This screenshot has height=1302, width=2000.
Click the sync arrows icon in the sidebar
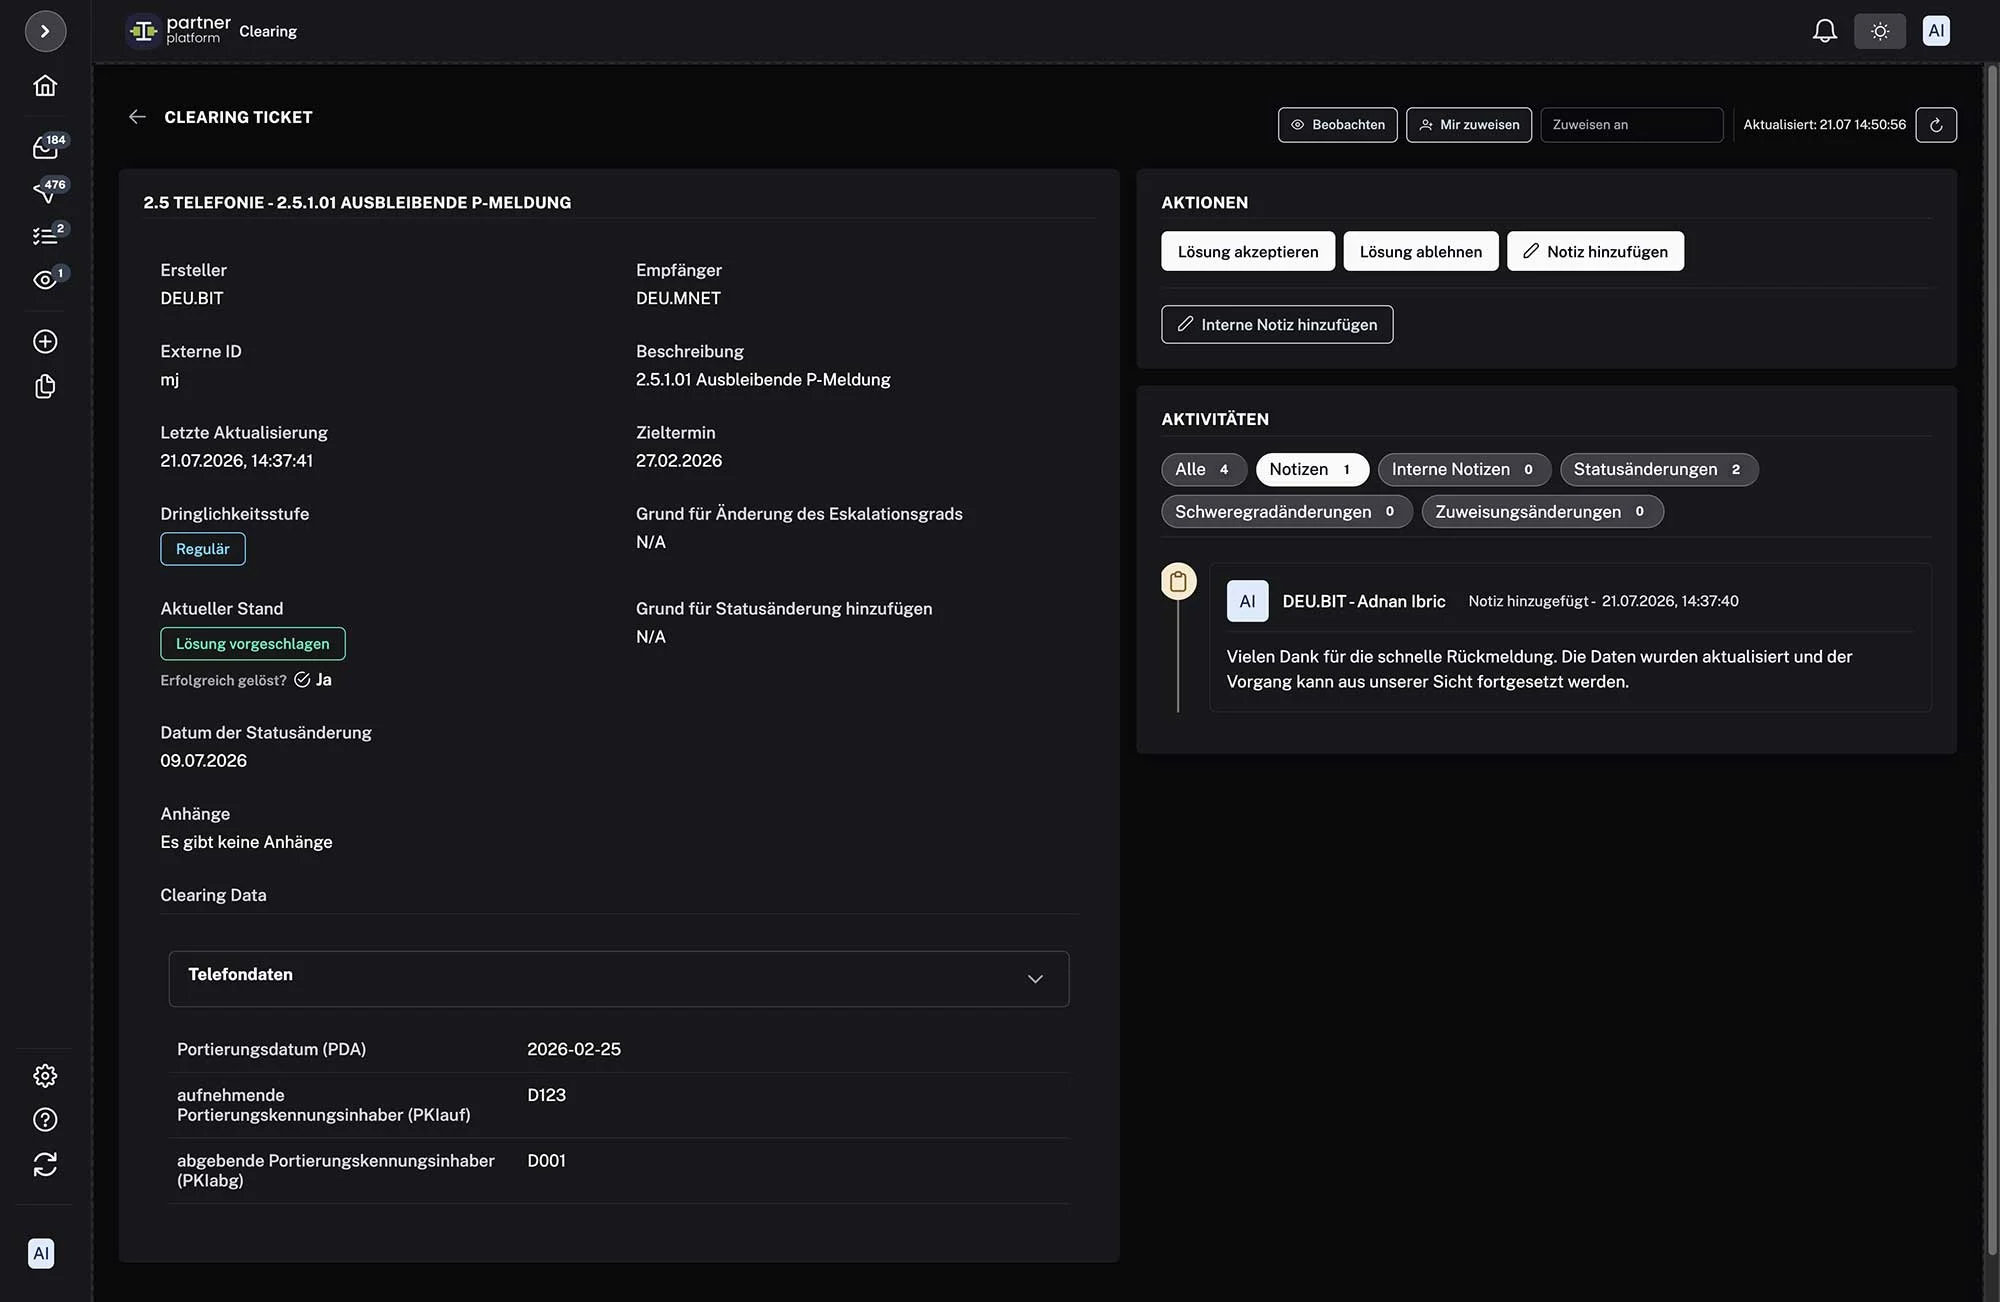click(x=45, y=1164)
